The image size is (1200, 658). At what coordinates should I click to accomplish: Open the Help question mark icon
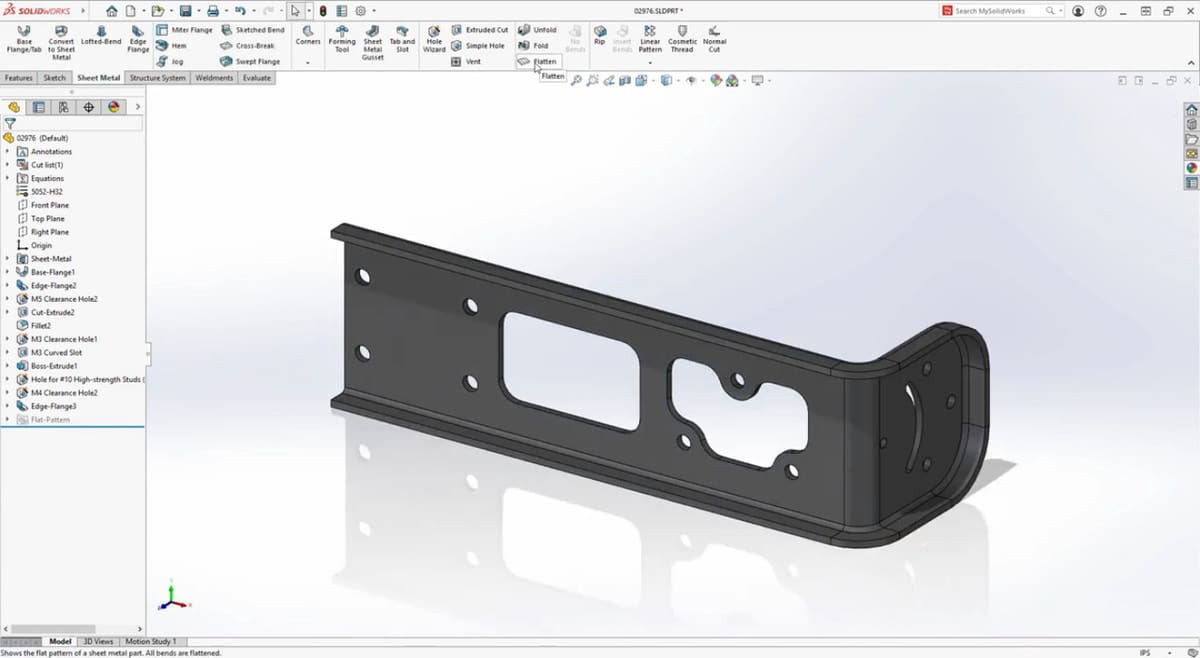click(1101, 11)
